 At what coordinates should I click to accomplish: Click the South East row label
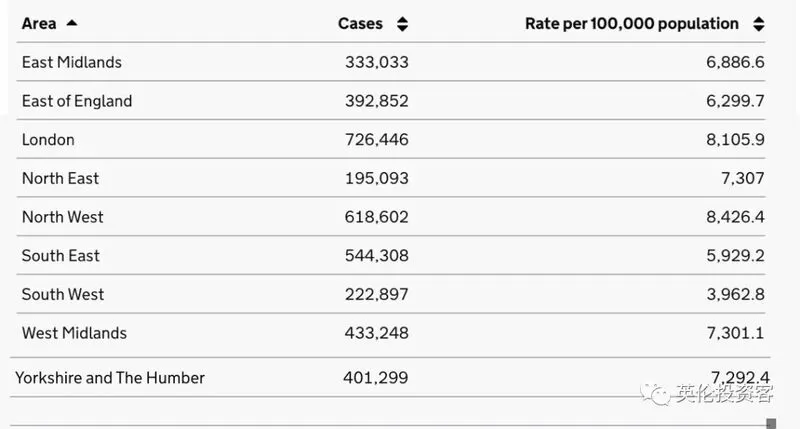point(61,256)
